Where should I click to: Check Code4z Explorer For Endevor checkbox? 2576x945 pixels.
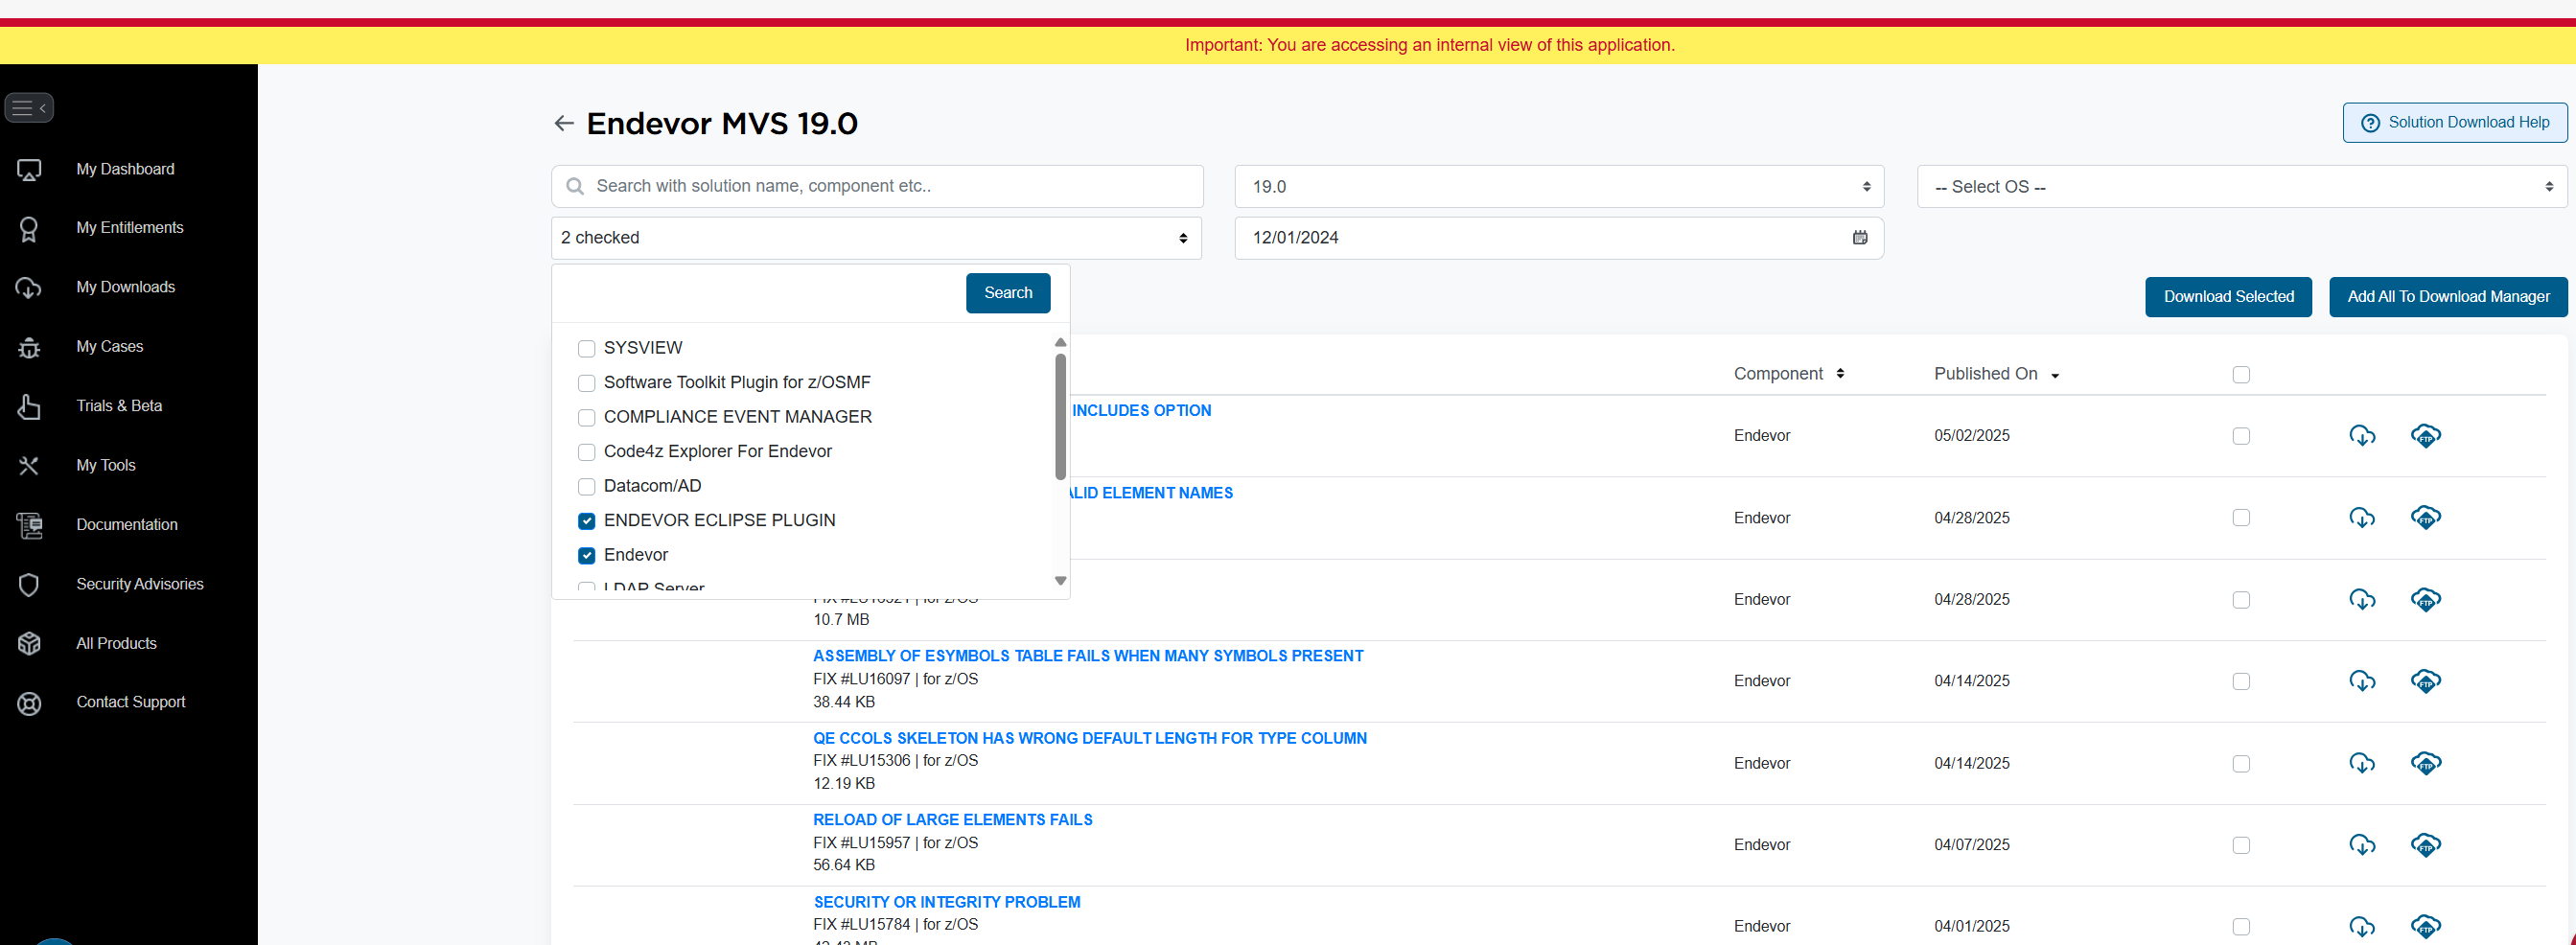[587, 452]
